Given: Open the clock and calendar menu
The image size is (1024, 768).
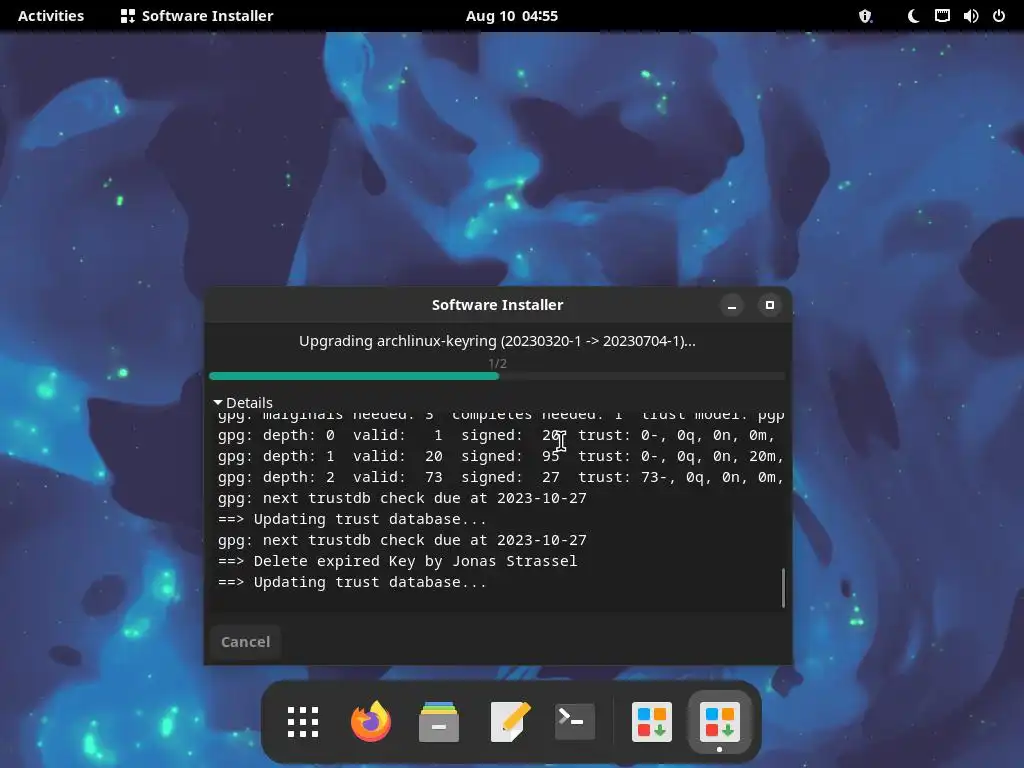Looking at the screenshot, I should tap(512, 16).
